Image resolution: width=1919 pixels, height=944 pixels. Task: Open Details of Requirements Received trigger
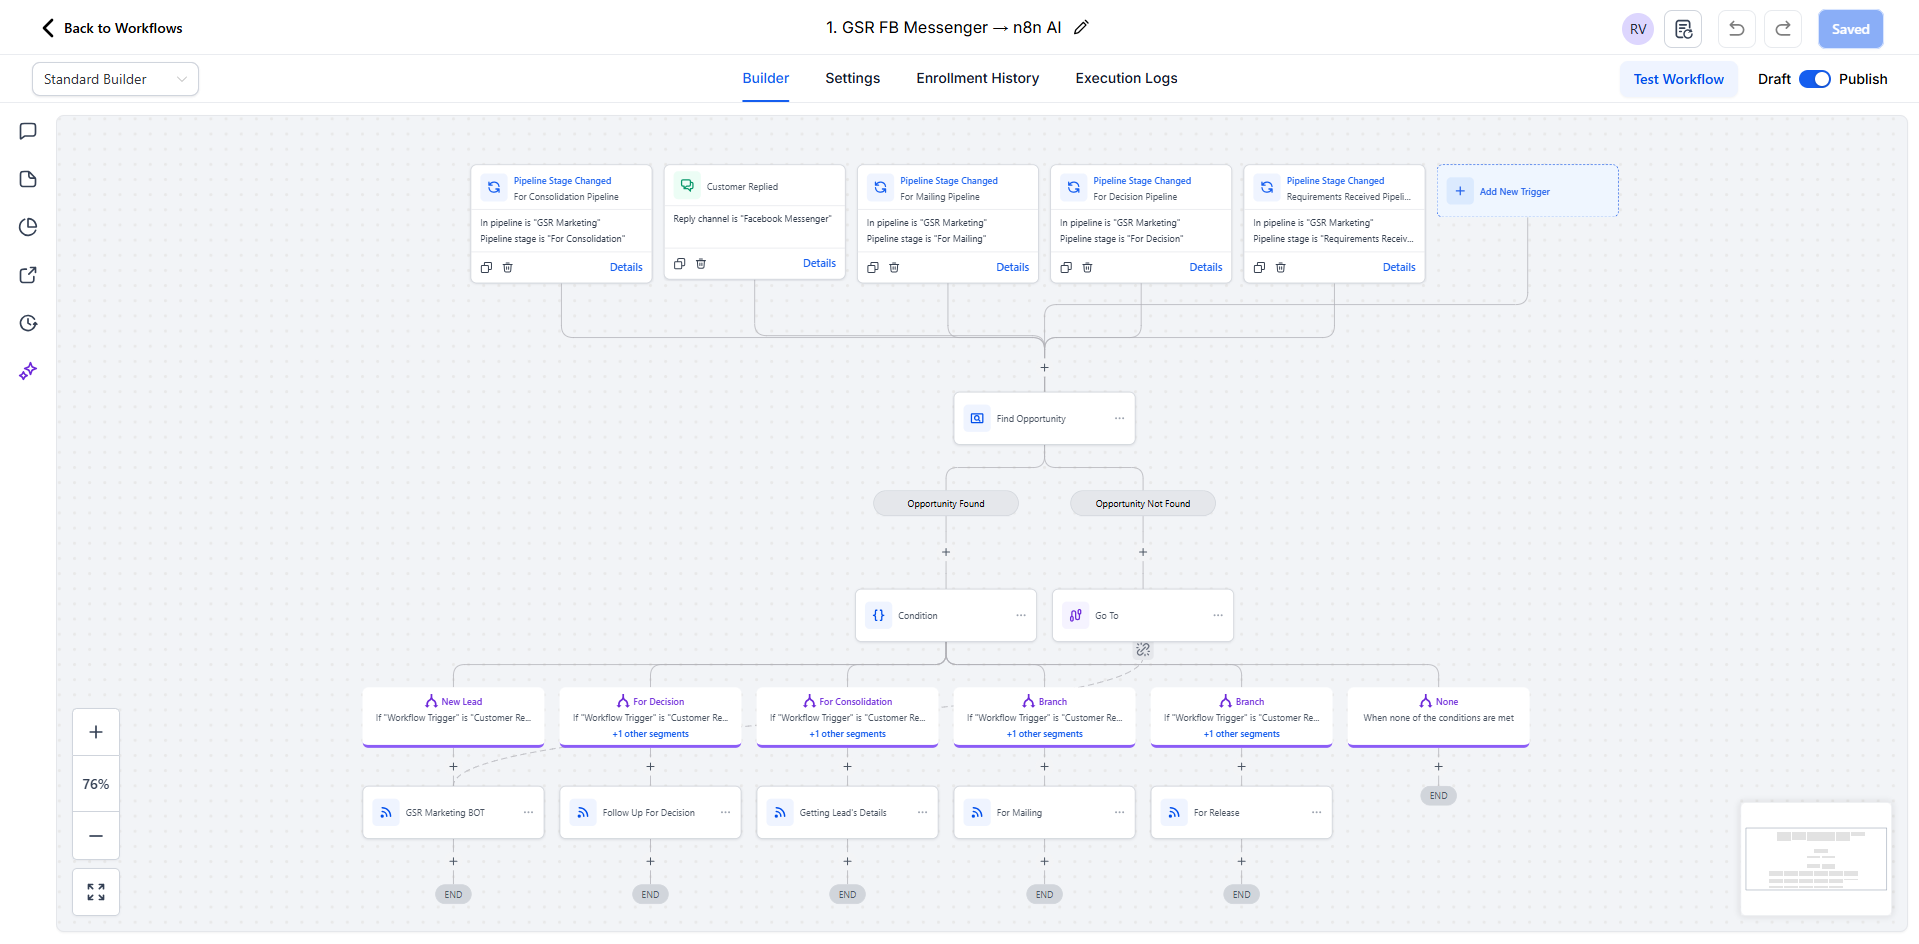pos(1399,267)
